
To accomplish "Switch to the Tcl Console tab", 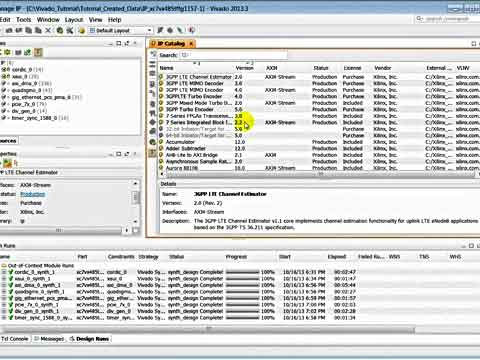I will point(14,339).
